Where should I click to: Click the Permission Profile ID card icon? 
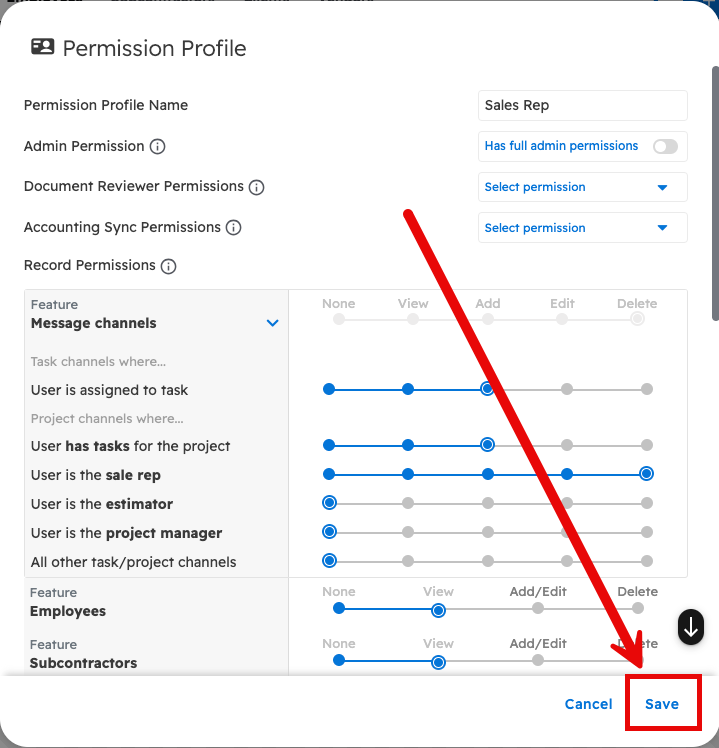(42, 47)
